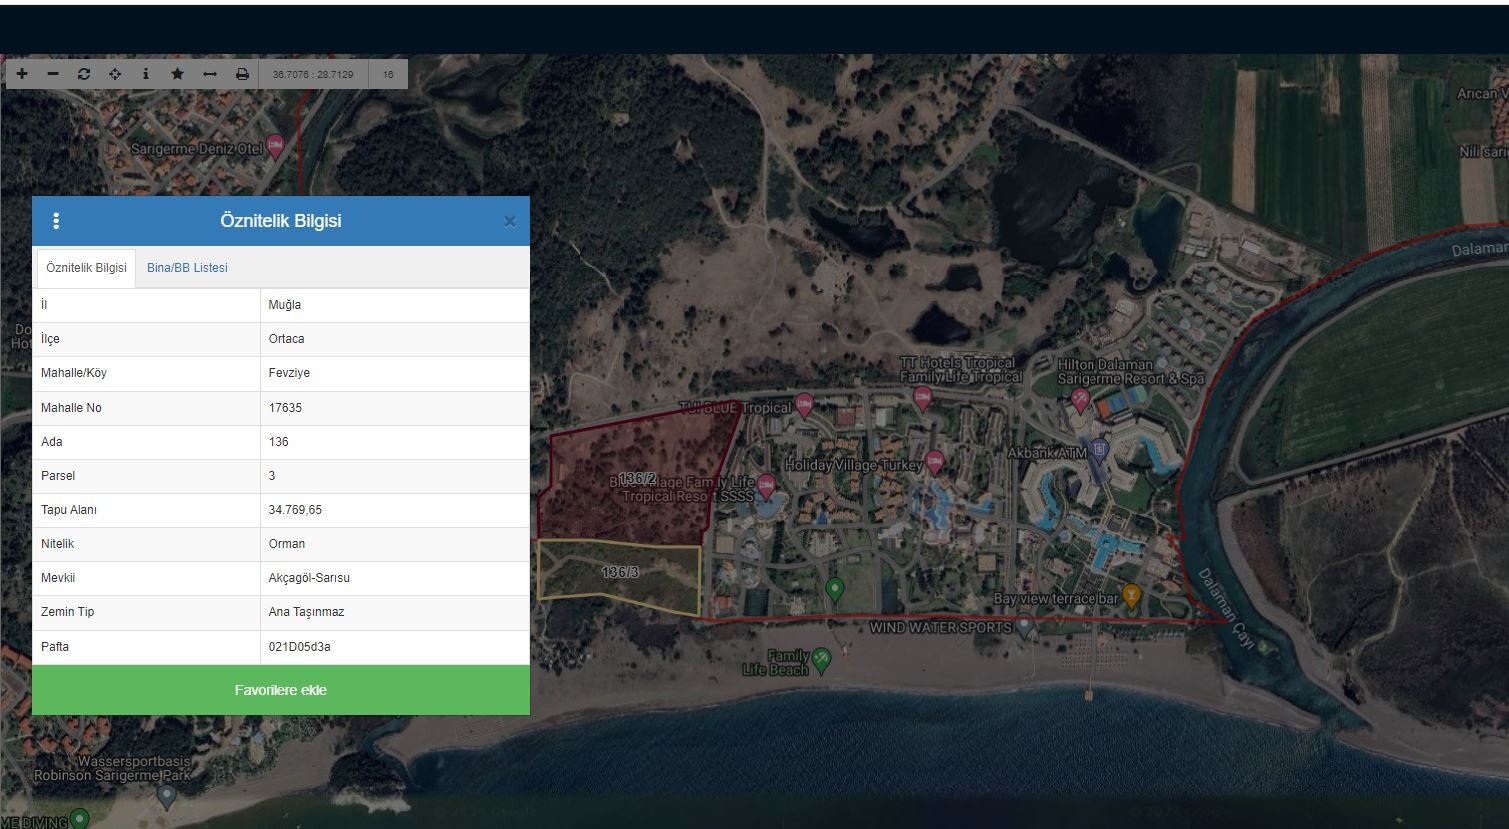This screenshot has width=1509, height=829.
Task: Select the Mevkii value Akçagöl-Sarısu
Action: [x=309, y=578]
